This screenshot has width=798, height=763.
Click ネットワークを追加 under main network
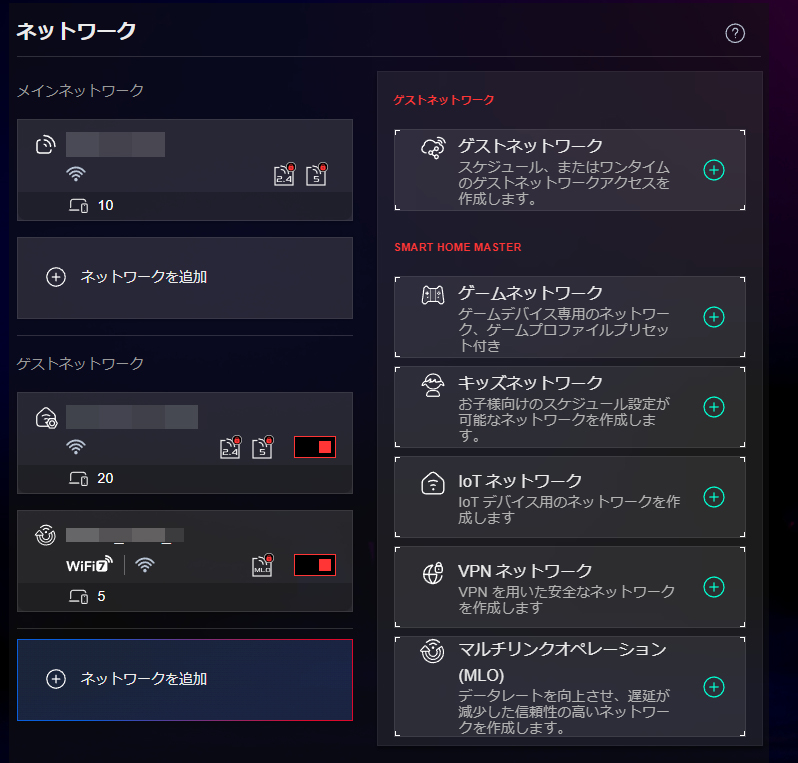coord(185,277)
